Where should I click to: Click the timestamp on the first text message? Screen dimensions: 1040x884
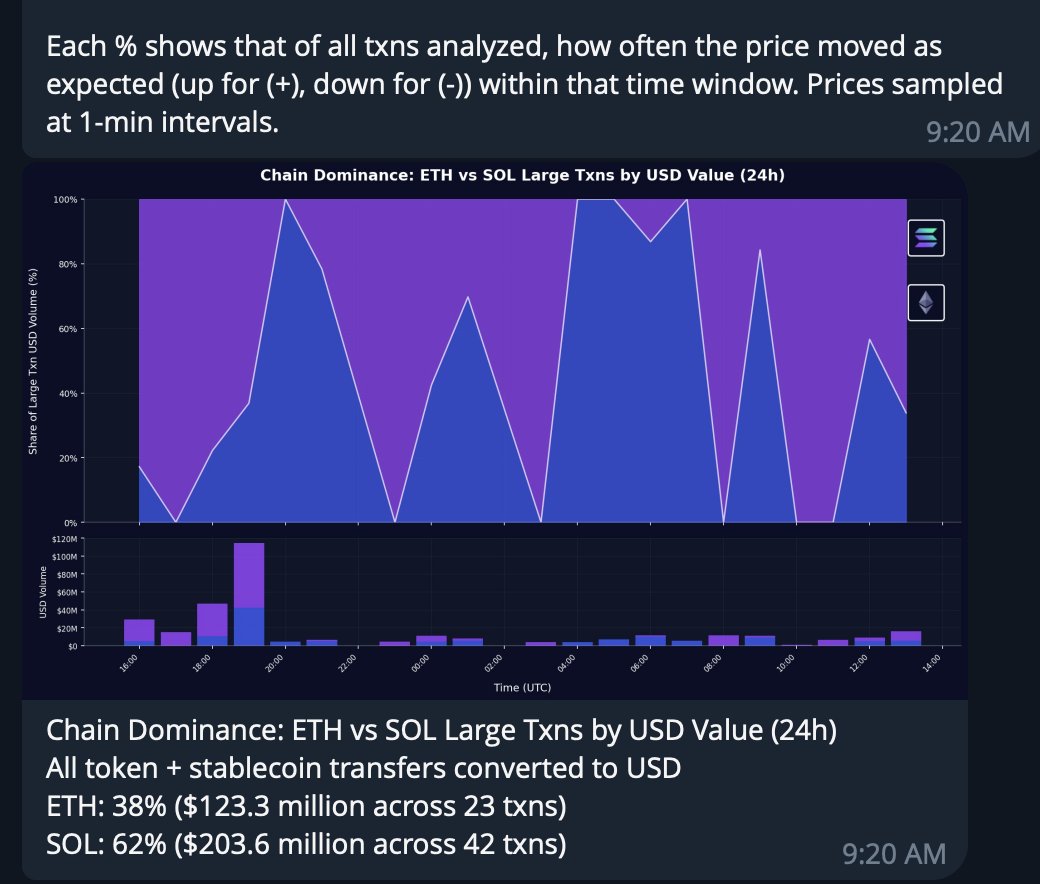tap(977, 132)
